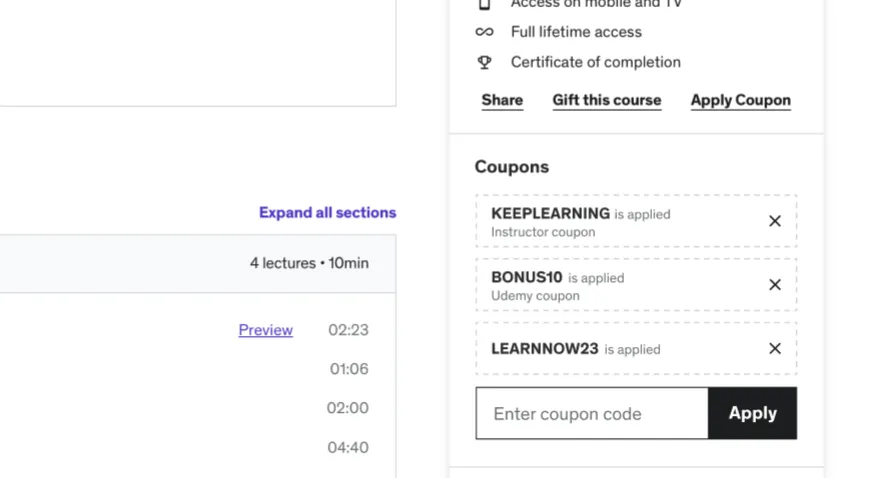This screenshot has width=872, height=478.
Task: Select Gift this course
Action: 606,100
